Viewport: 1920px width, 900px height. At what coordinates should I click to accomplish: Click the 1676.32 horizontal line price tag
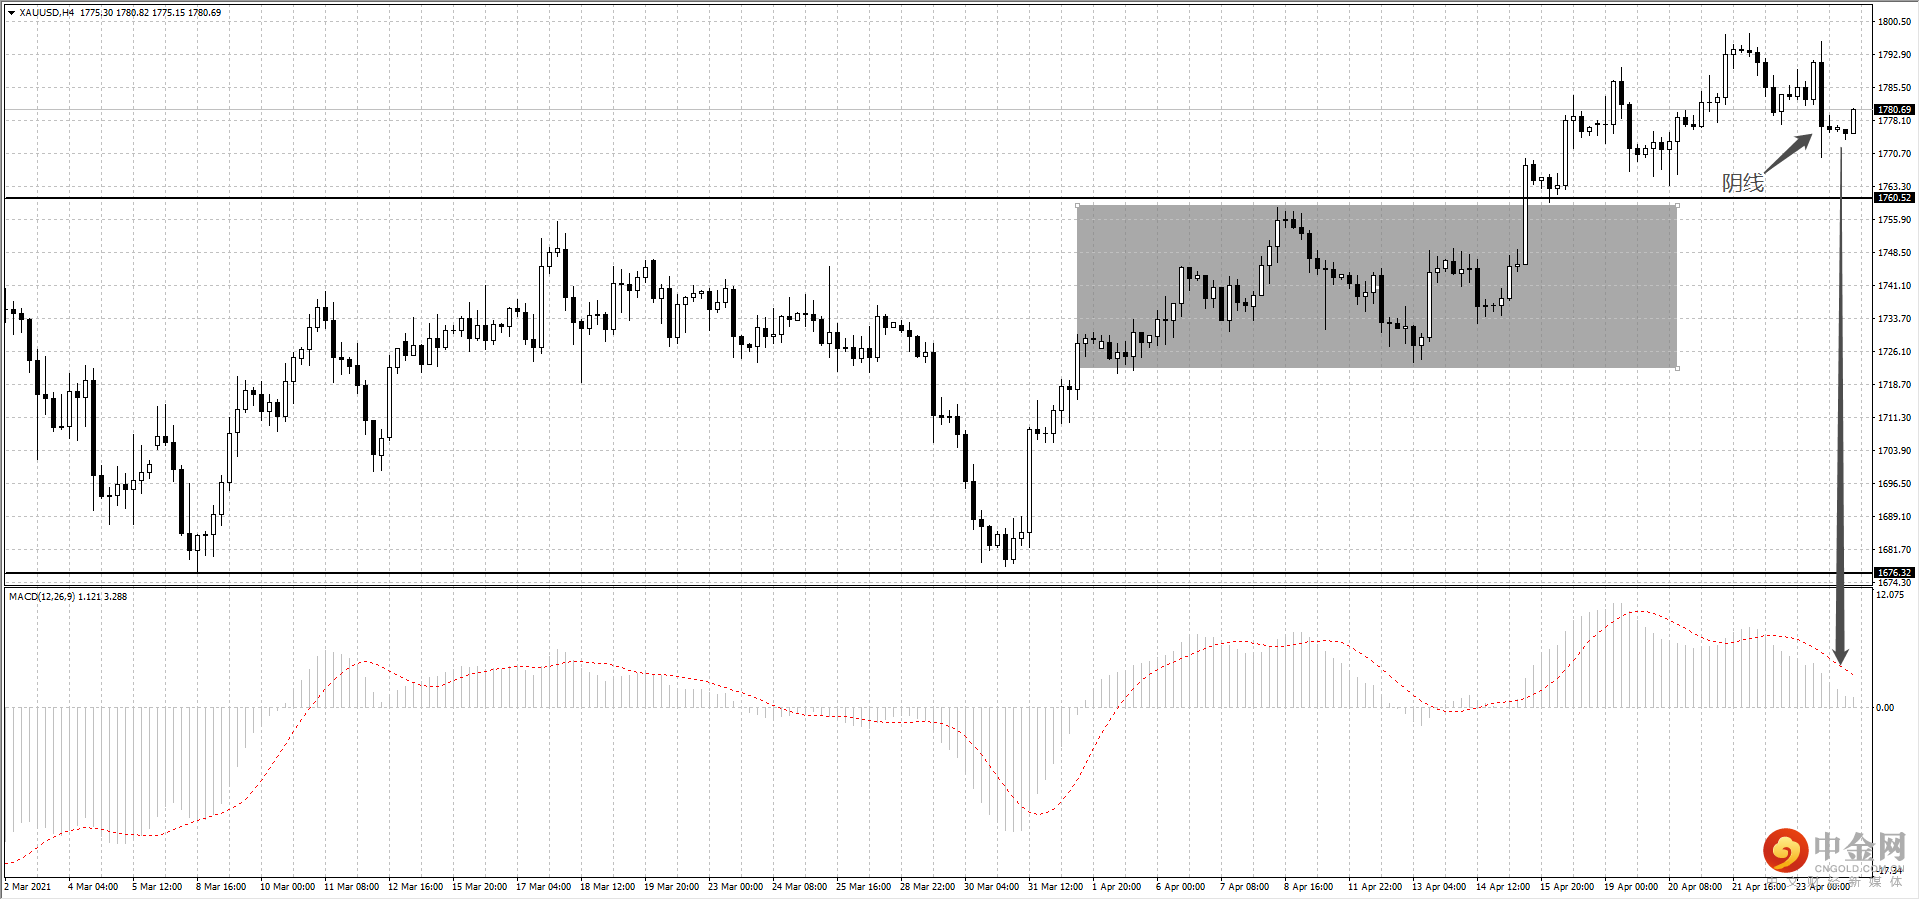(1894, 573)
